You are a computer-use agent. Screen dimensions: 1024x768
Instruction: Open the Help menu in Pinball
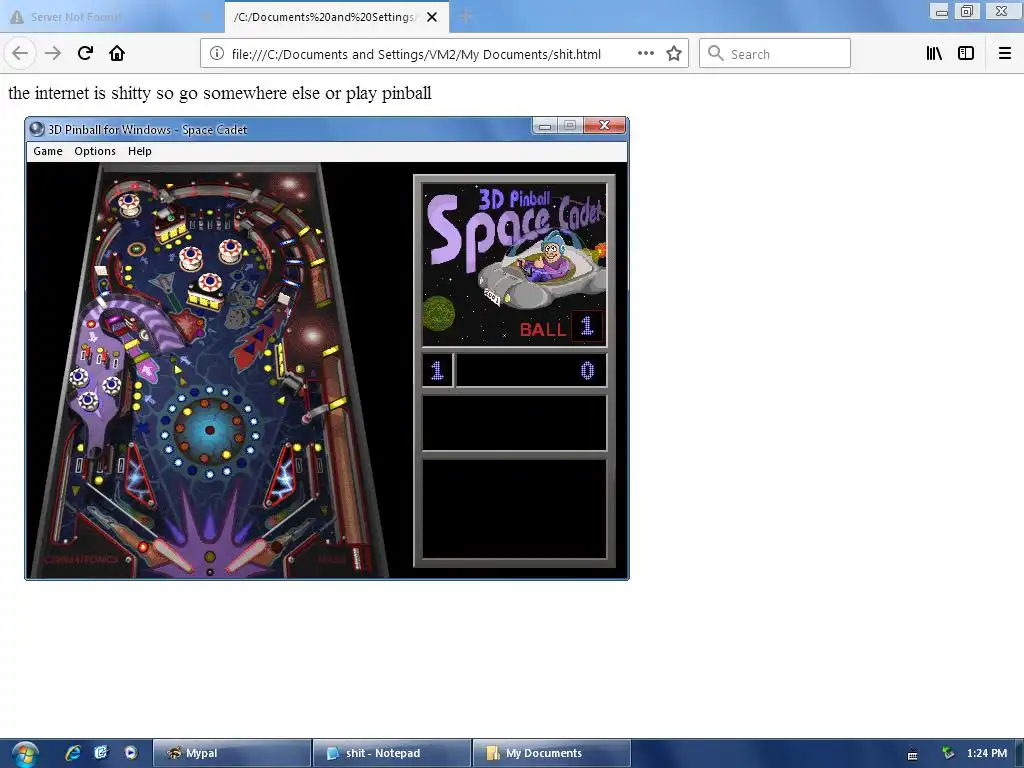(140, 151)
